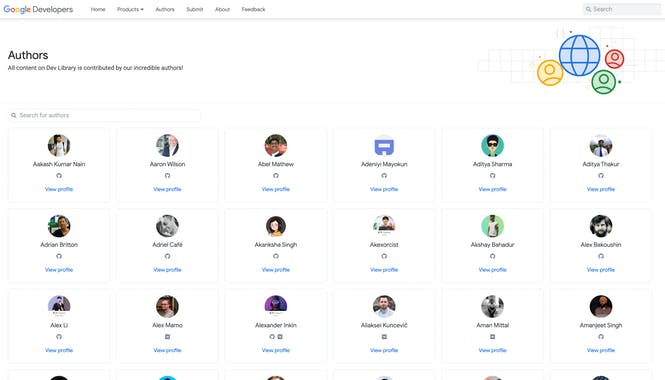Focus the top-right Search box
This screenshot has height=380, width=665.
pyautogui.click(x=622, y=9)
